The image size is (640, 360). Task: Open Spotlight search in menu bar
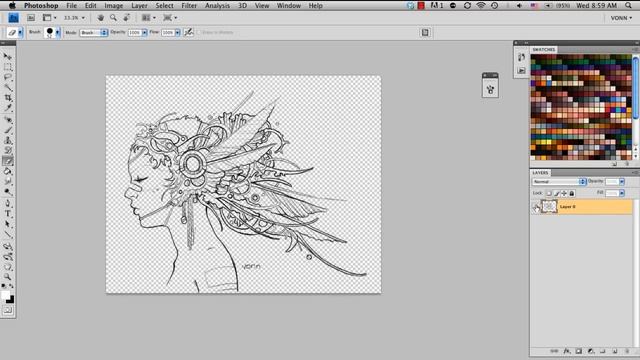coord(629,6)
